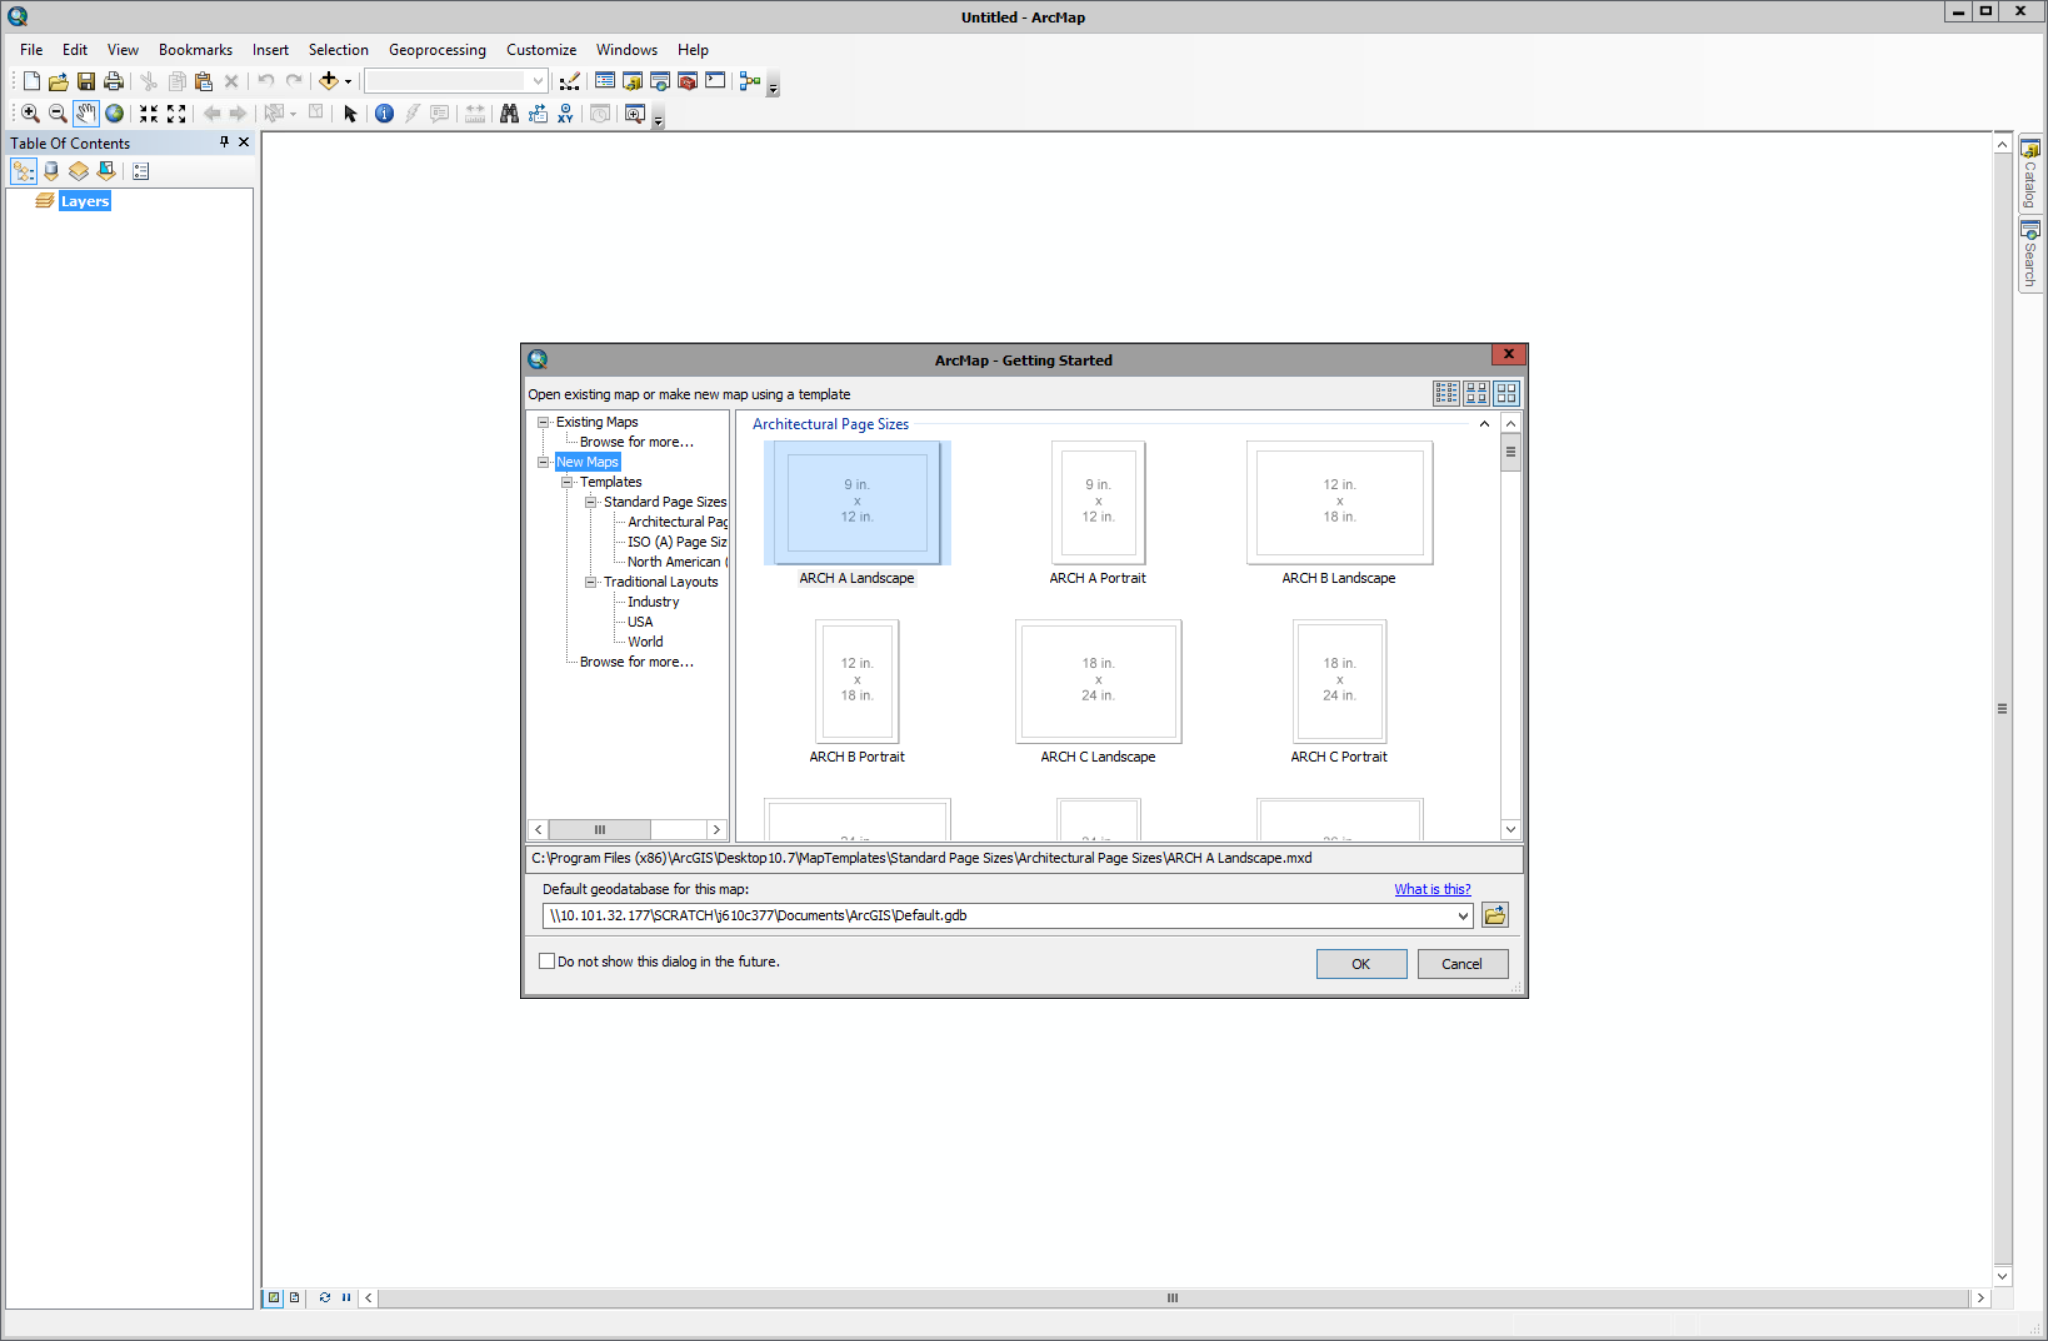
Task: Open the default geodatabase path dropdown
Action: click(1462, 915)
